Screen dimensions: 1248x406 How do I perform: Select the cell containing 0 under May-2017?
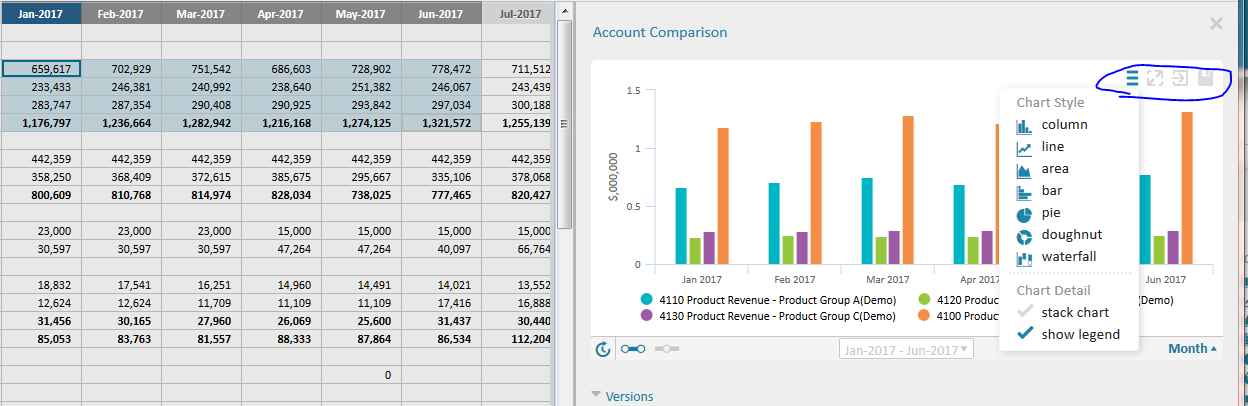point(361,375)
